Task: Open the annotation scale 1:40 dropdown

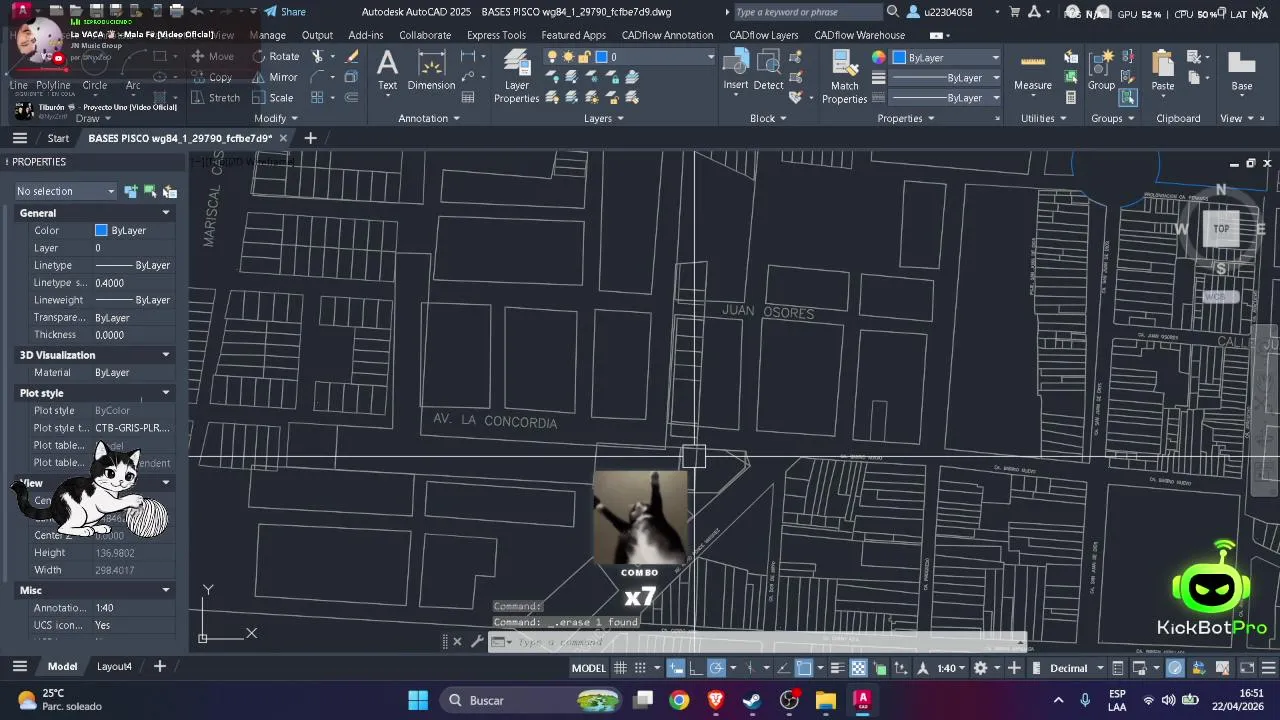Action: [951, 668]
